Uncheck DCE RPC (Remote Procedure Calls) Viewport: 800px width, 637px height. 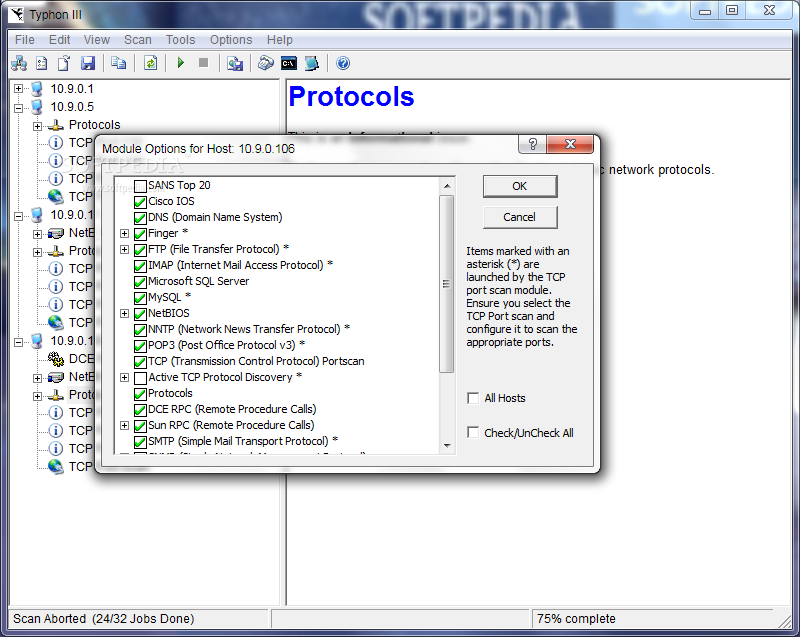140,410
